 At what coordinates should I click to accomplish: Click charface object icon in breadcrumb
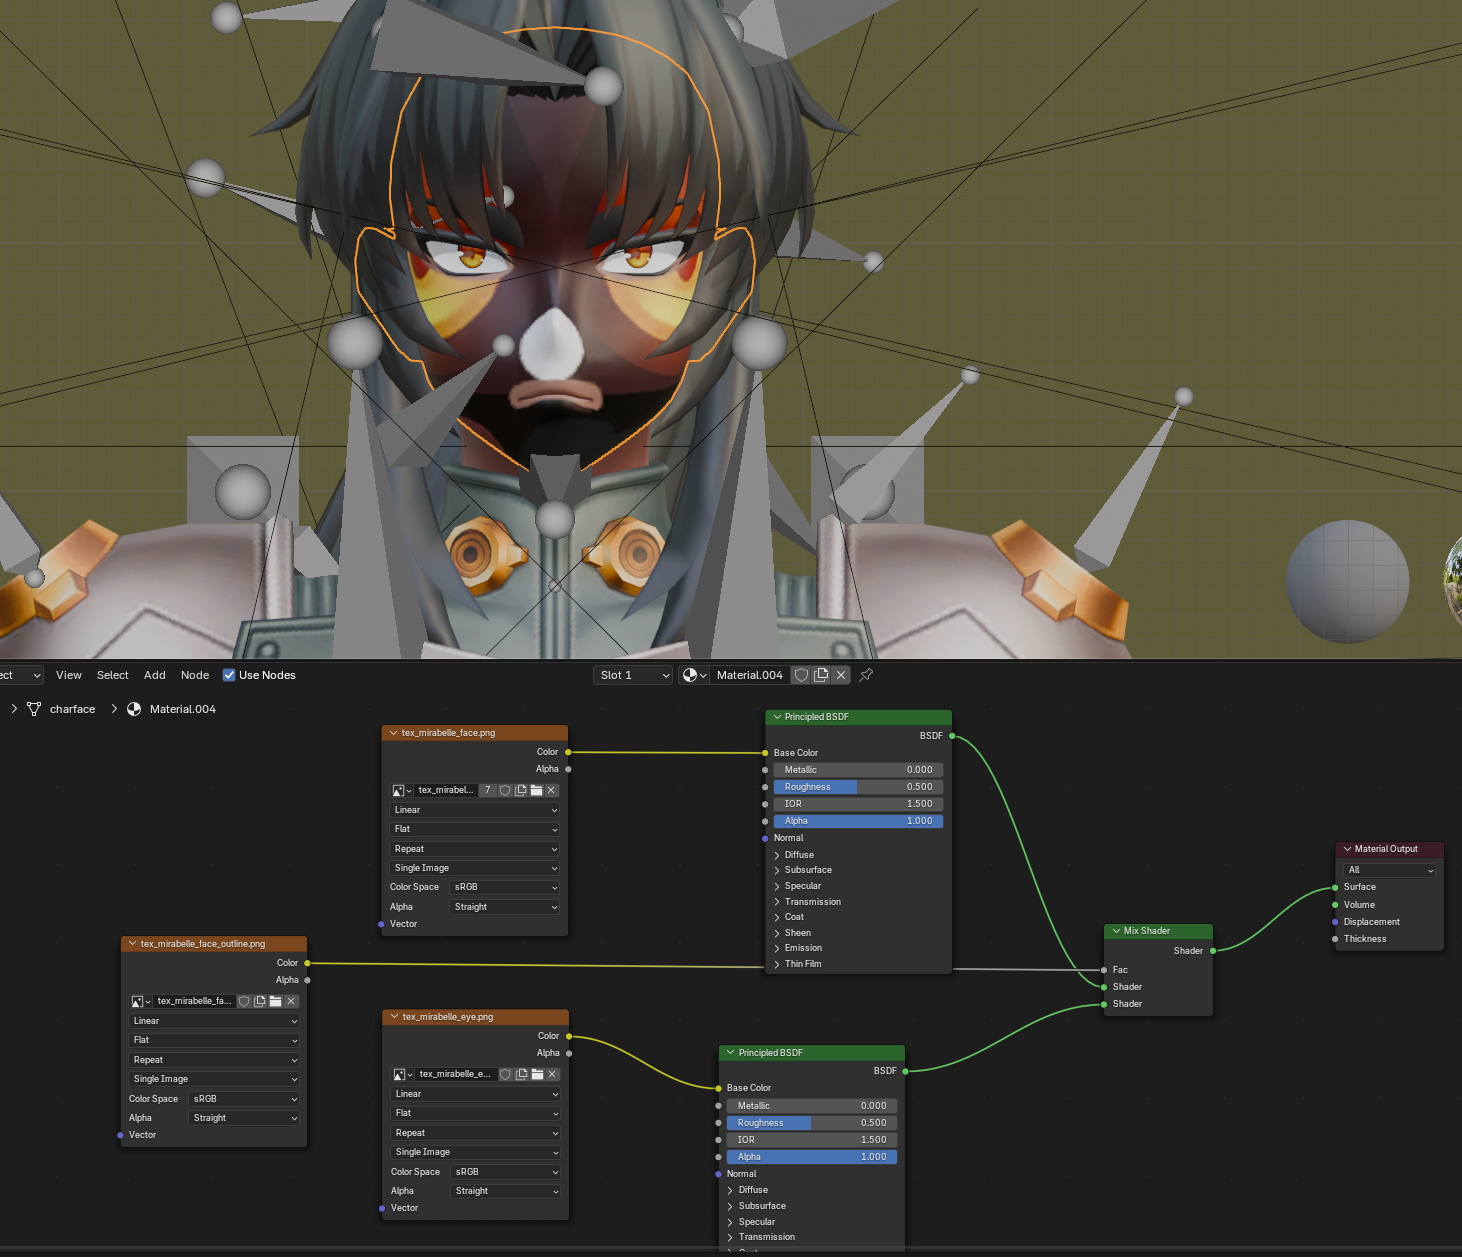click(34, 709)
